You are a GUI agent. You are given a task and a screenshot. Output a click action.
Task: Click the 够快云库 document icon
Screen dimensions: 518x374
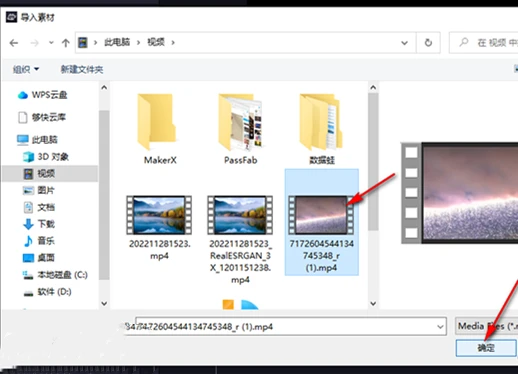(23, 117)
